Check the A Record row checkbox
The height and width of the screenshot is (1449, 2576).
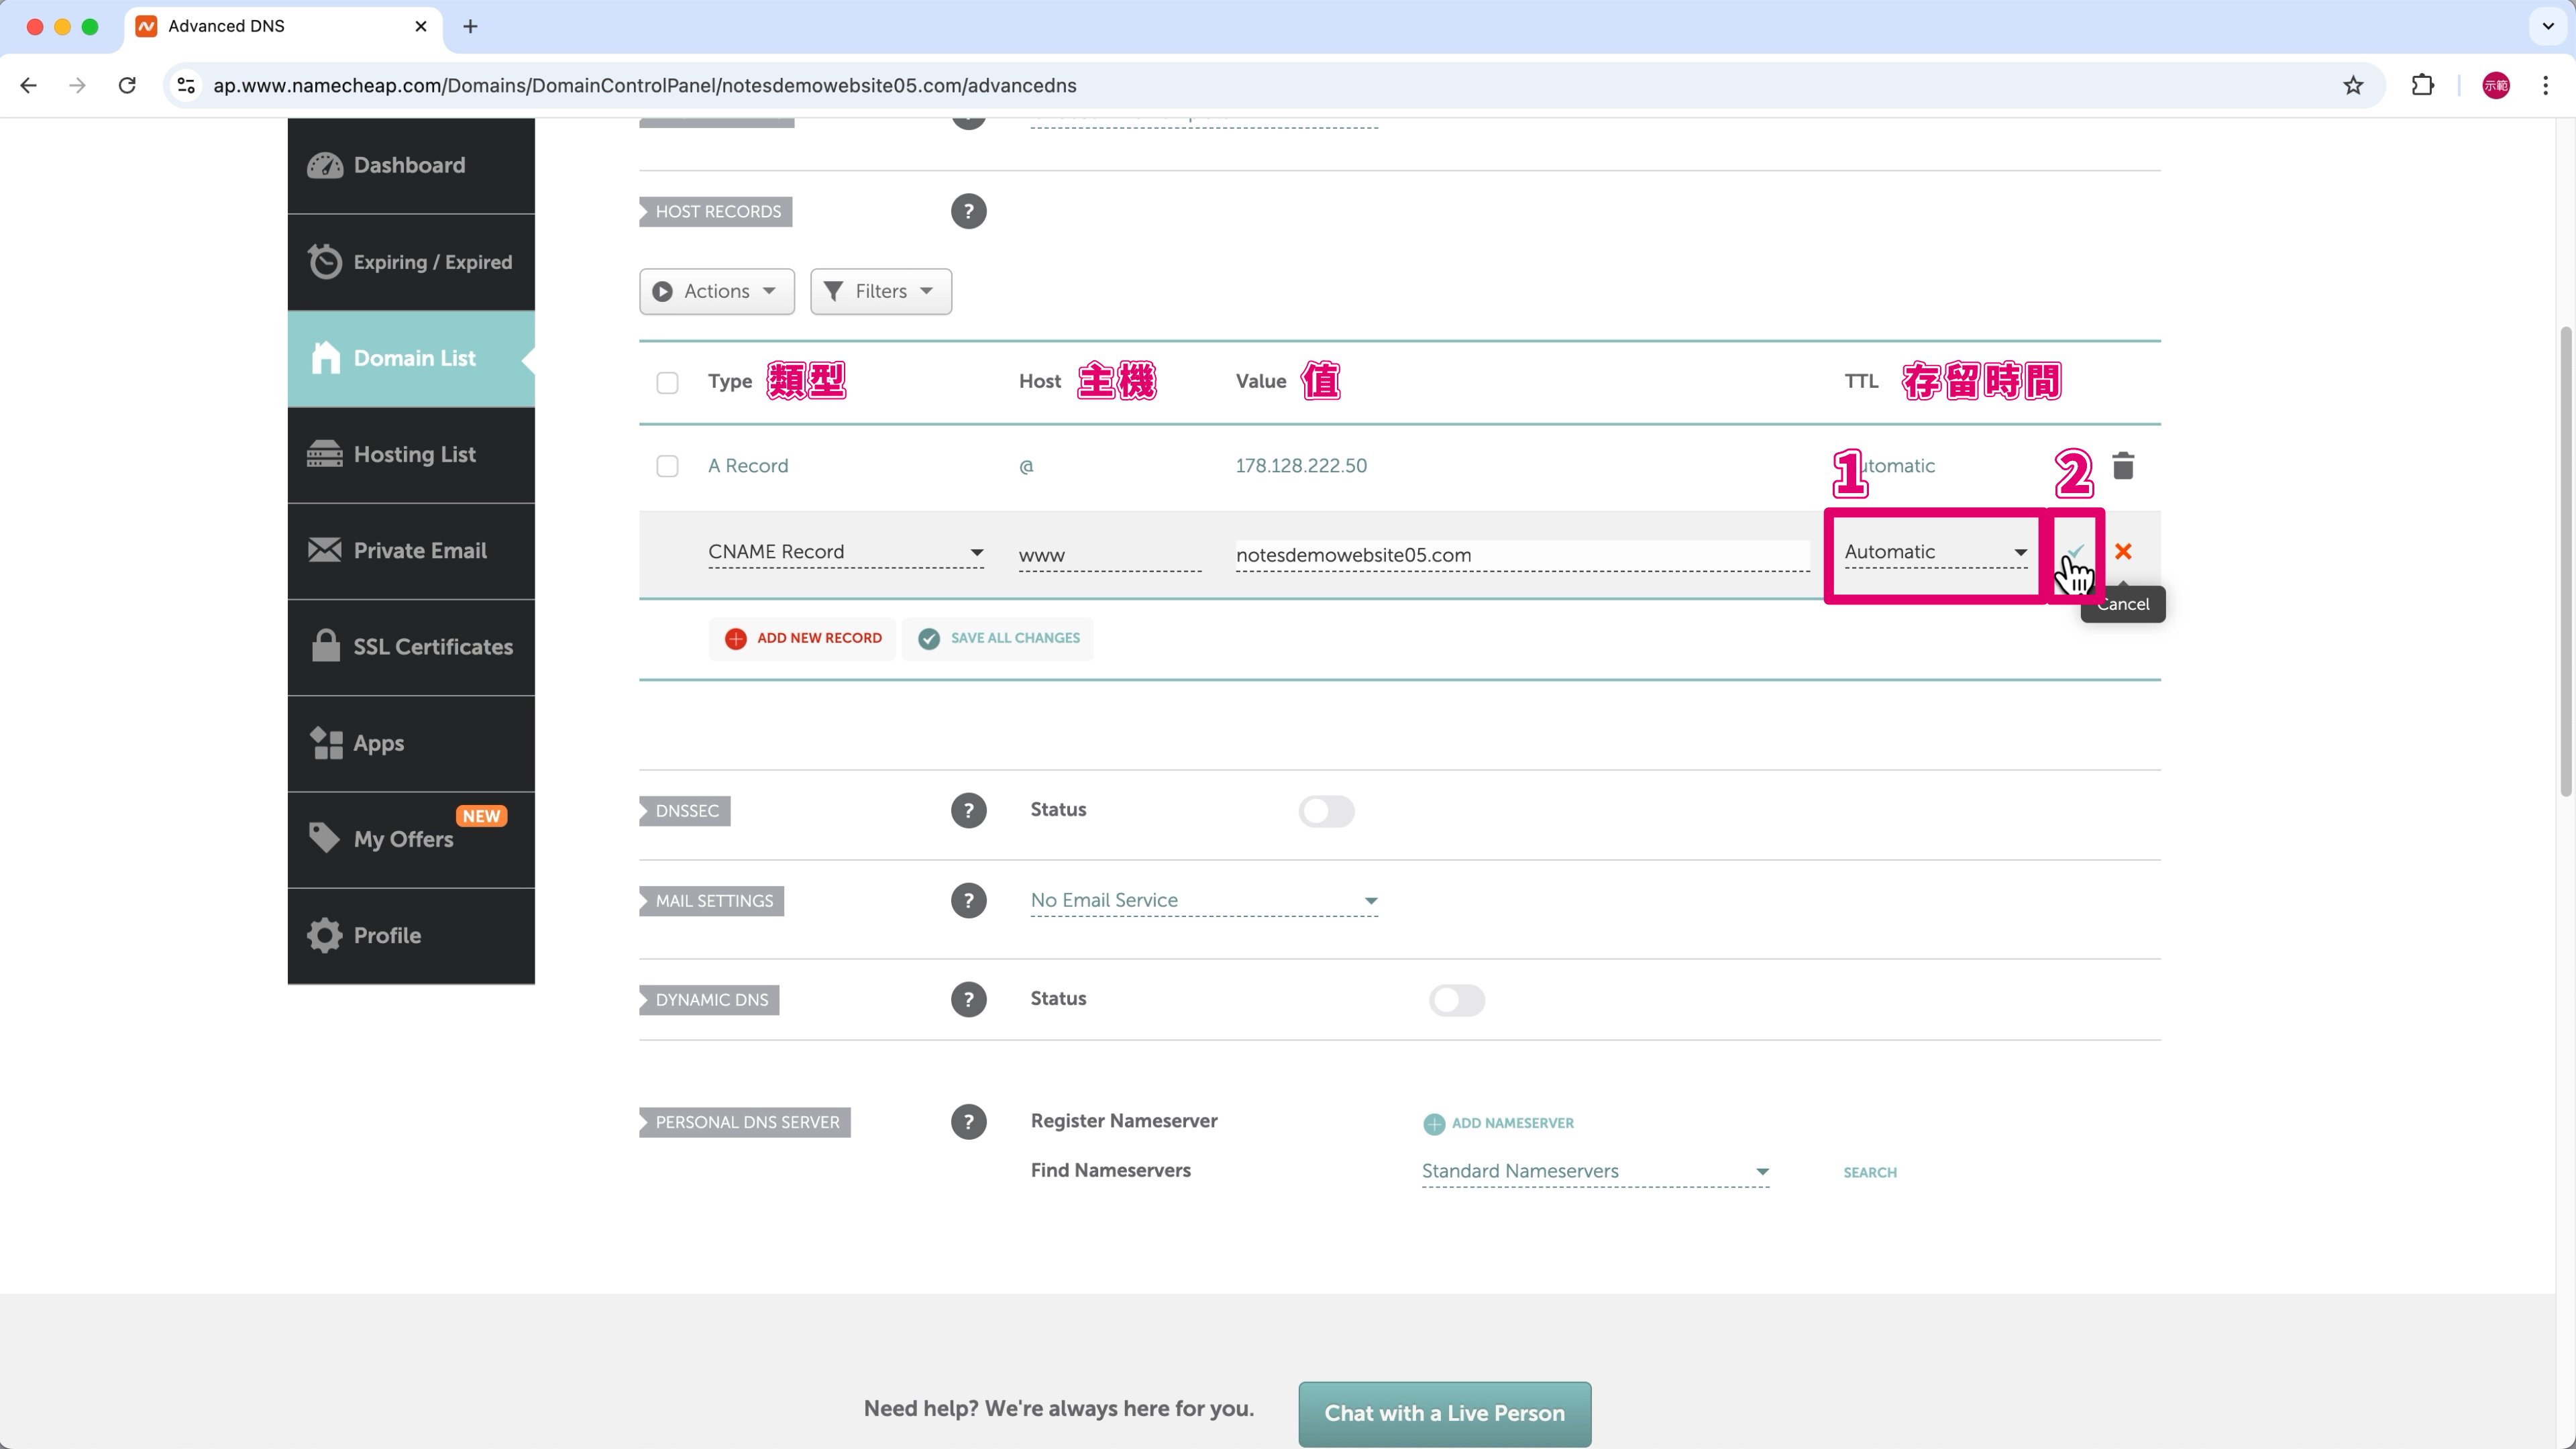pos(667,467)
